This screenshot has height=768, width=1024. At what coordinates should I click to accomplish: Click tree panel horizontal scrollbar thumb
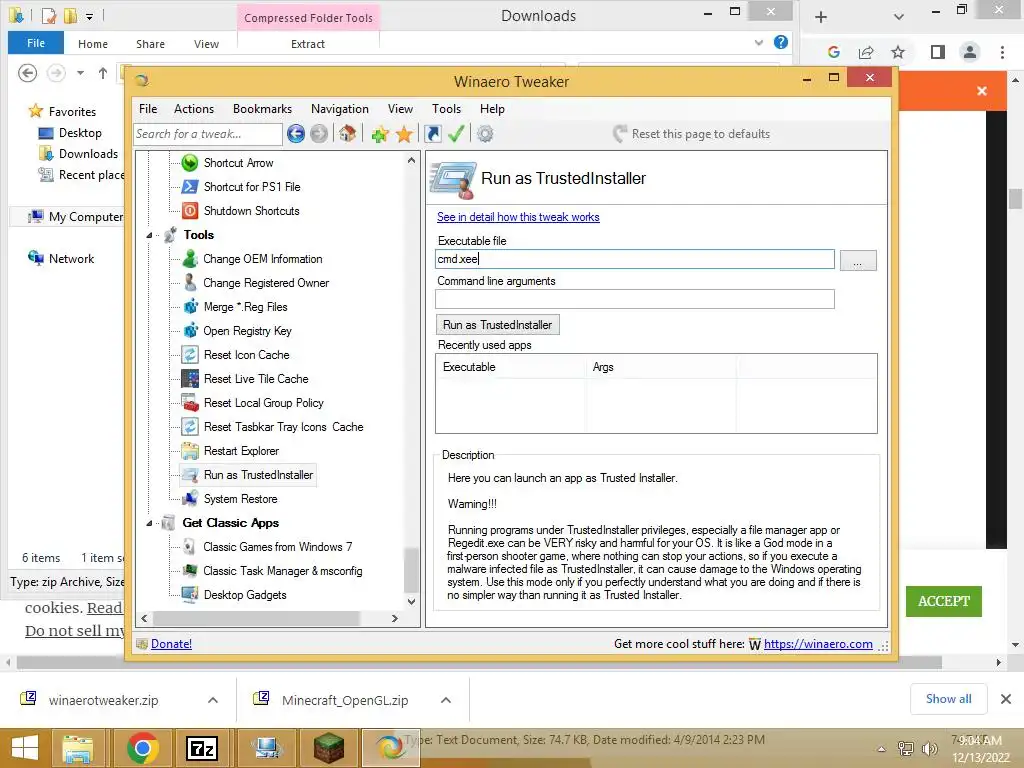coord(255,618)
